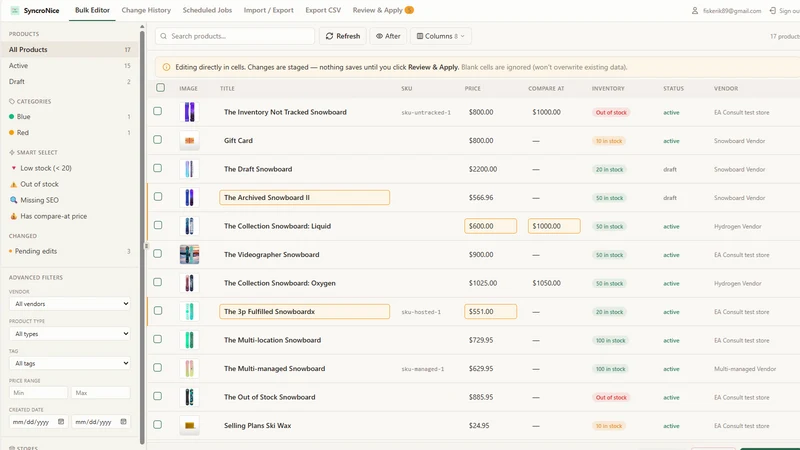Viewport: 800px width, 450px height.
Task: Click 100 in stock badge for Multi-managed Snowboard
Action: (x=610, y=369)
